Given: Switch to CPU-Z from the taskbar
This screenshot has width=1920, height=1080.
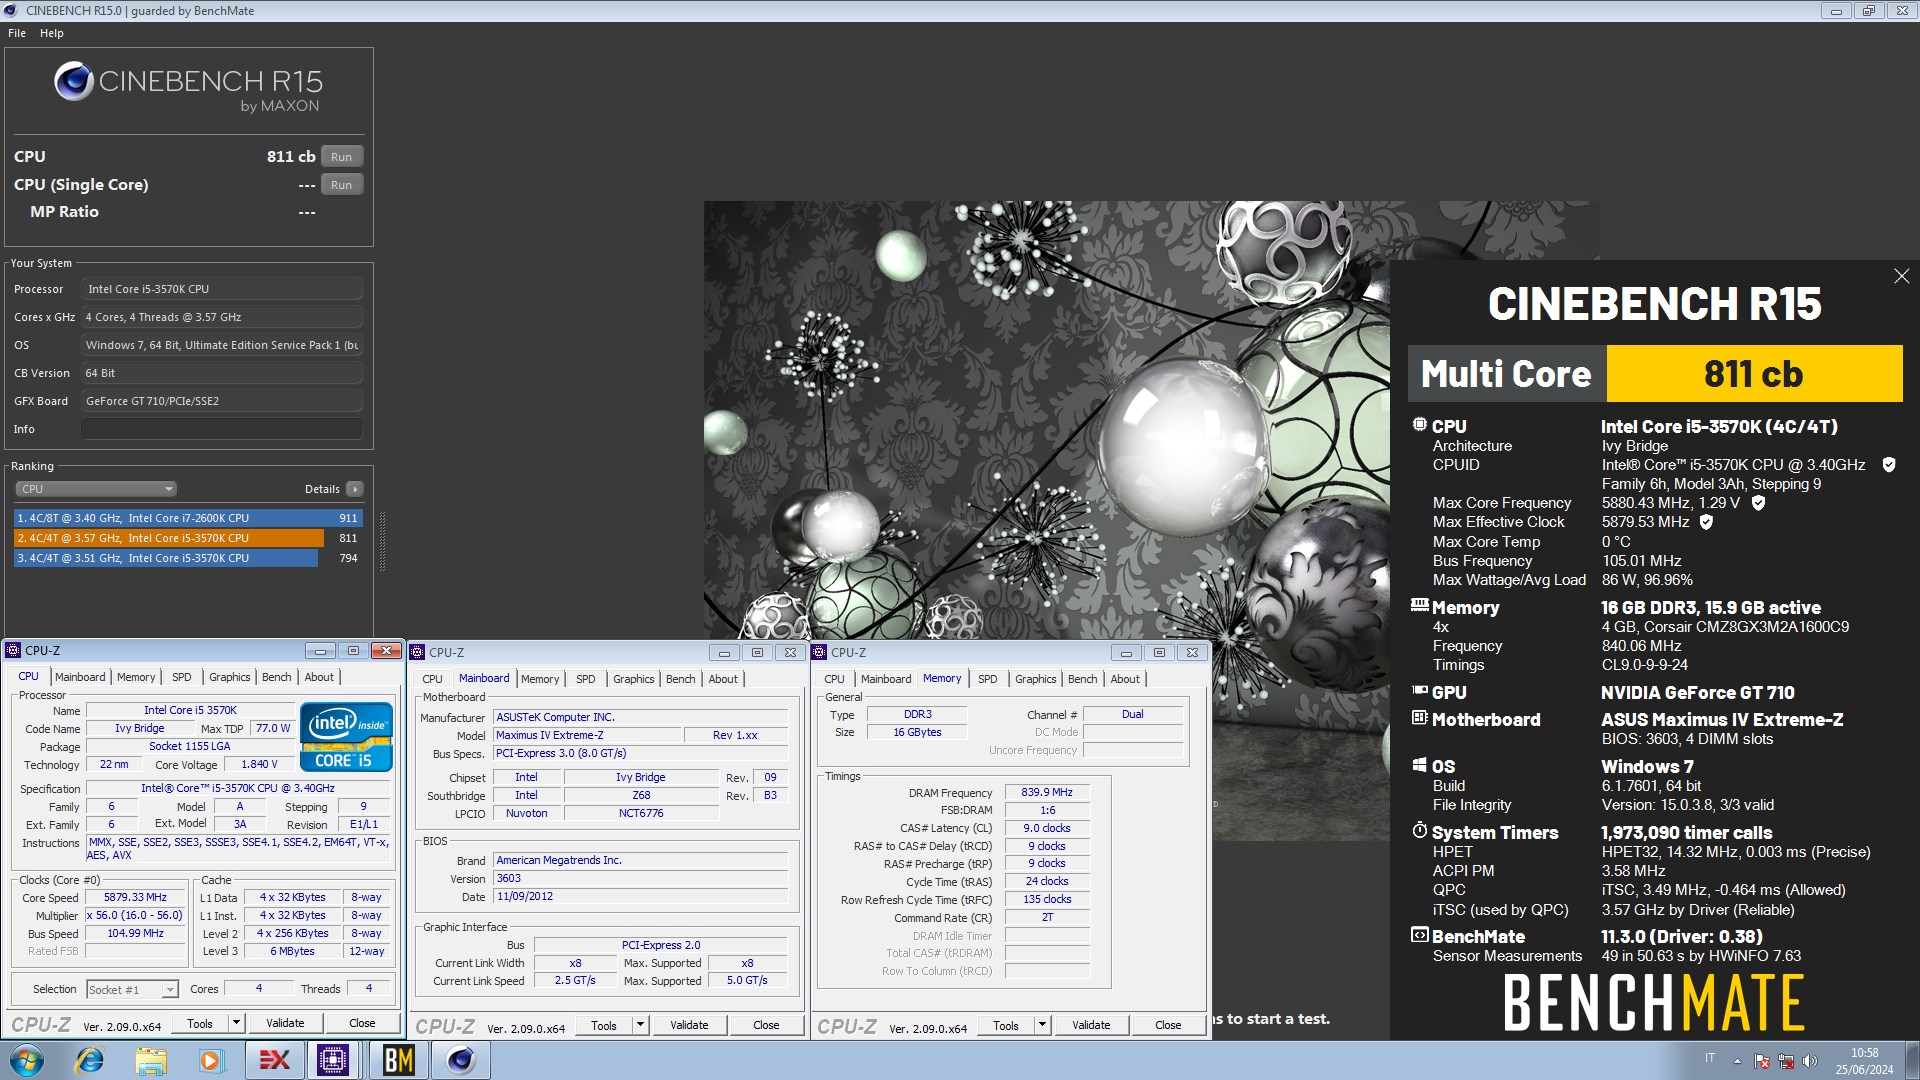Looking at the screenshot, I should (x=334, y=1060).
